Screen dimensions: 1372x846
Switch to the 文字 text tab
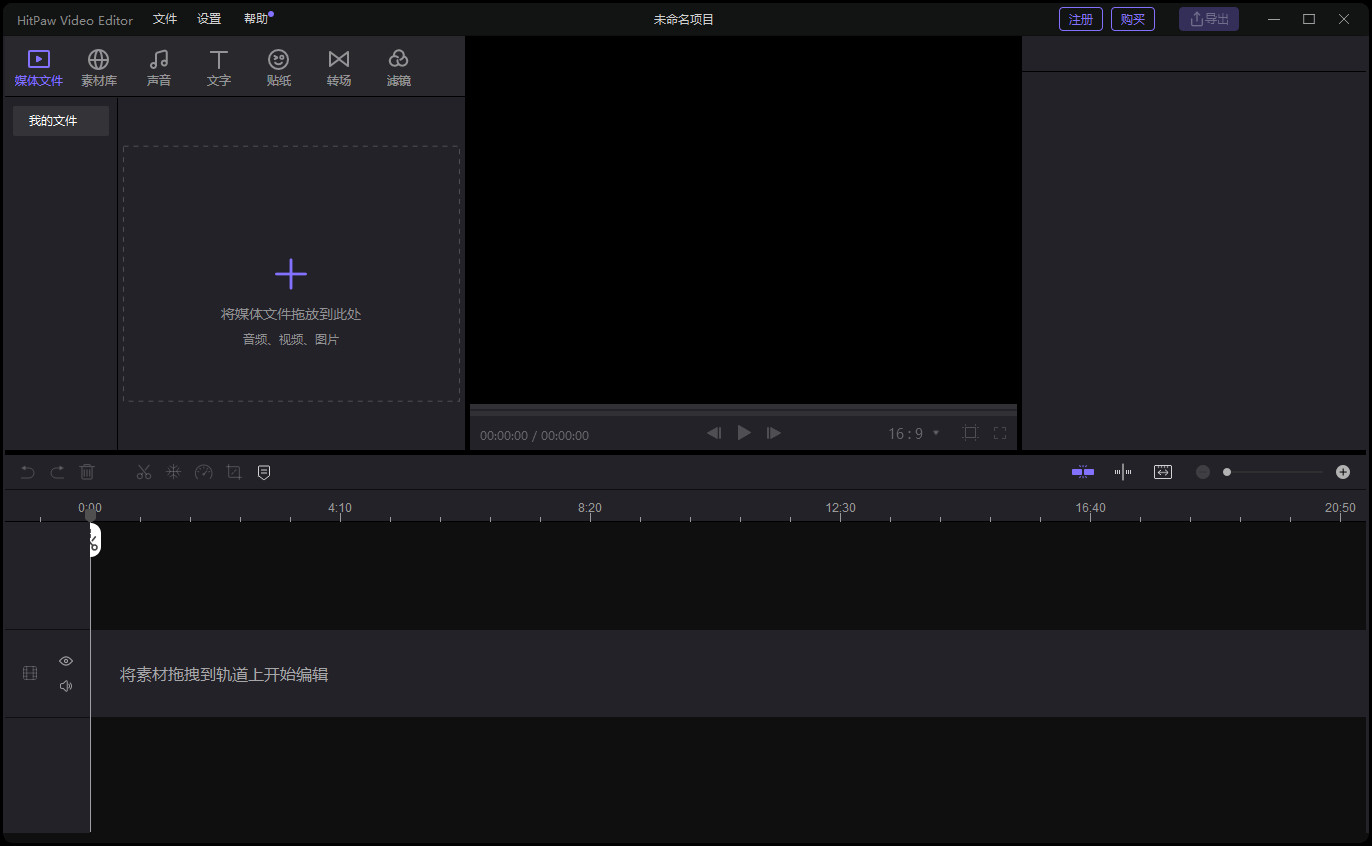[219, 68]
